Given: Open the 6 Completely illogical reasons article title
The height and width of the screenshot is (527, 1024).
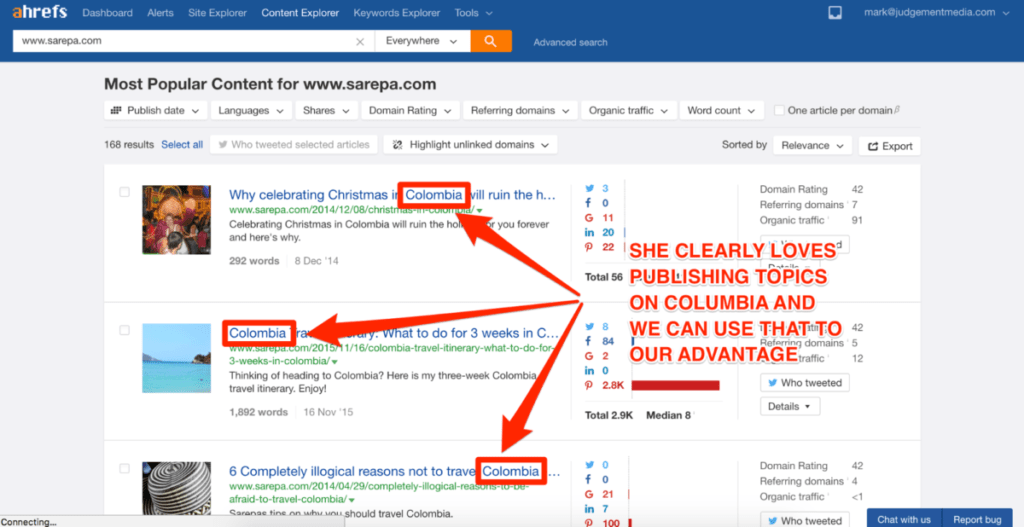Looking at the screenshot, I should coord(394,471).
